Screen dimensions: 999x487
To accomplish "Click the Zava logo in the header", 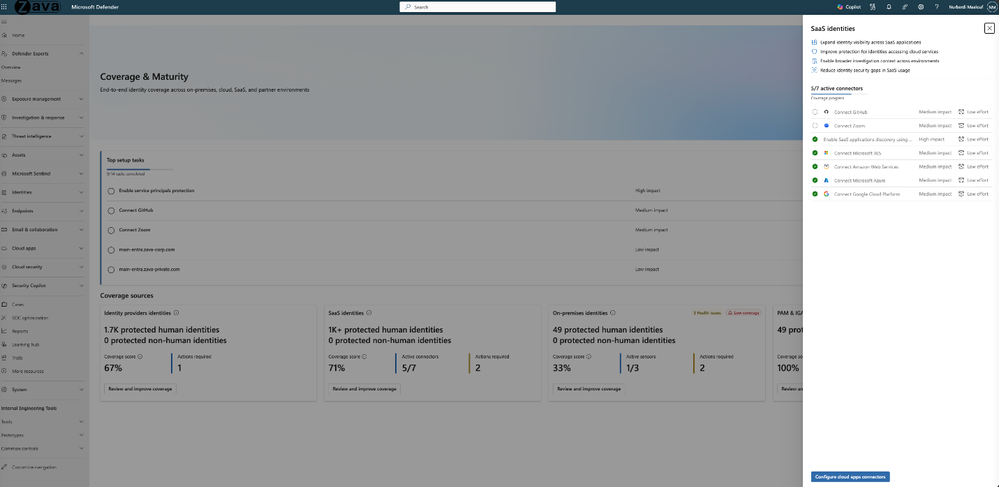I will (37, 7).
